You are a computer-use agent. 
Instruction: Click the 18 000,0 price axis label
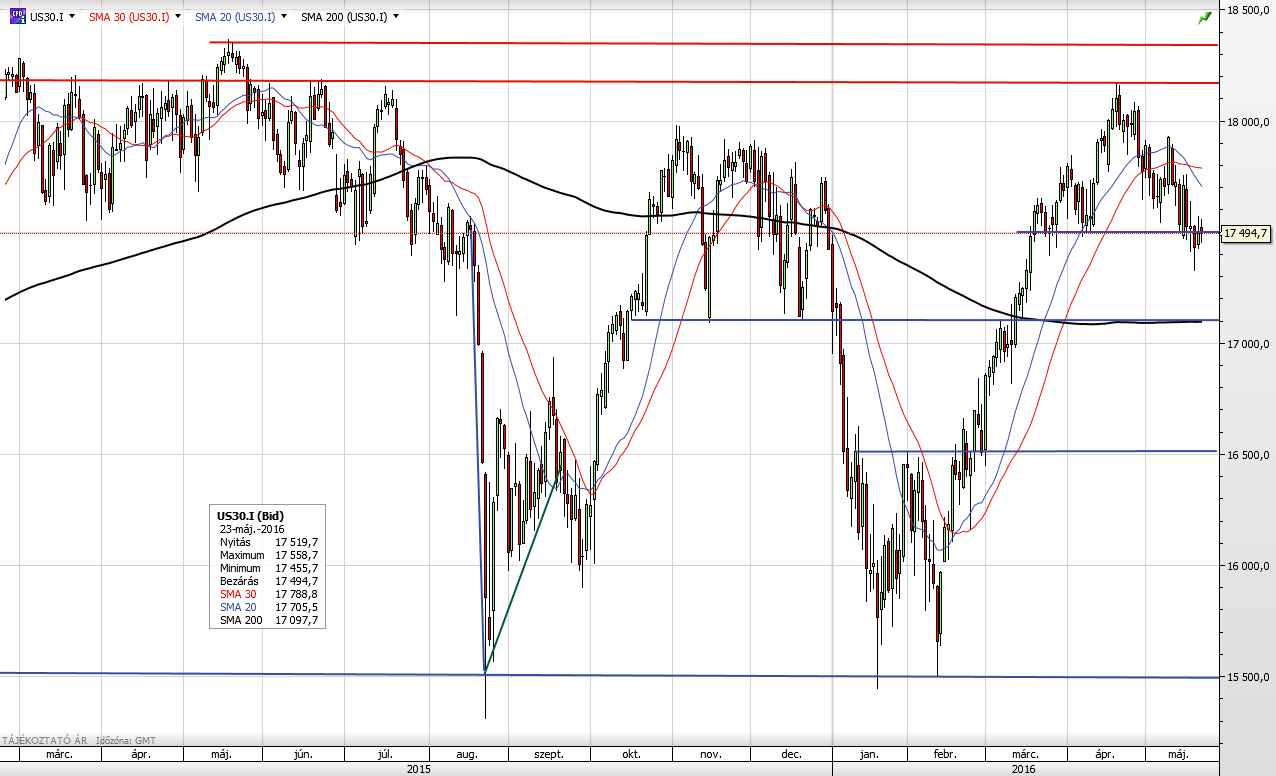(x=1247, y=122)
